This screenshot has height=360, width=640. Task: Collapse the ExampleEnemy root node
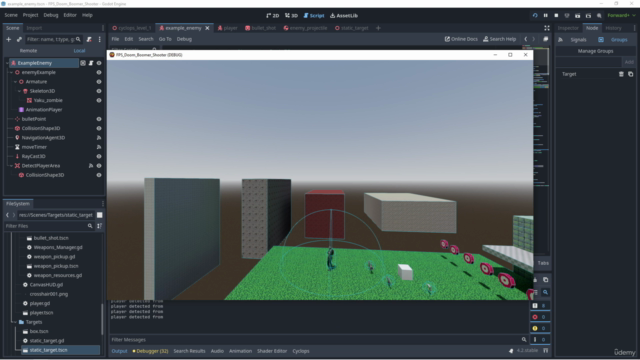(7, 63)
